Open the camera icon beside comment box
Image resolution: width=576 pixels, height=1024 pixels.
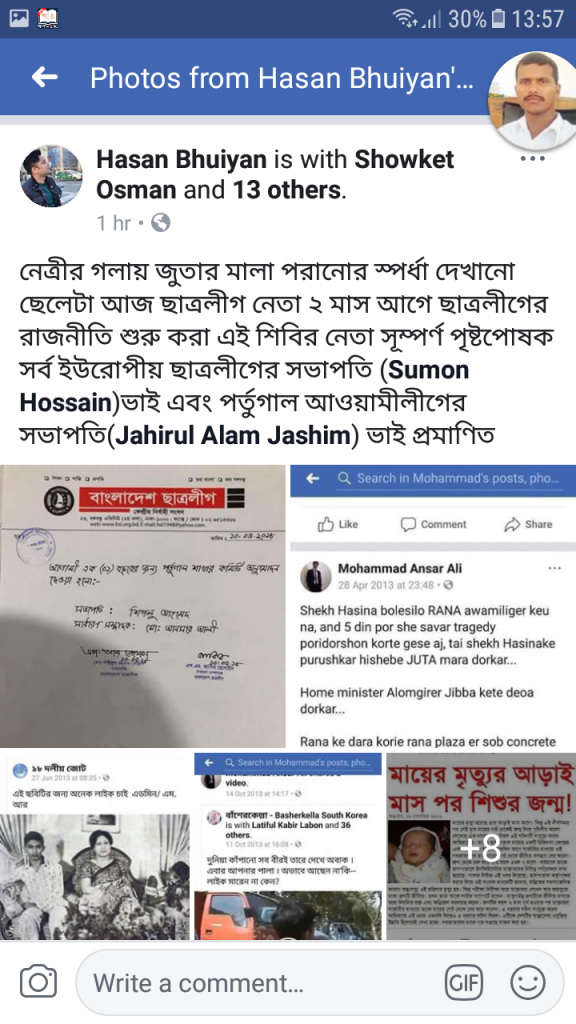click(x=38, y=982)
